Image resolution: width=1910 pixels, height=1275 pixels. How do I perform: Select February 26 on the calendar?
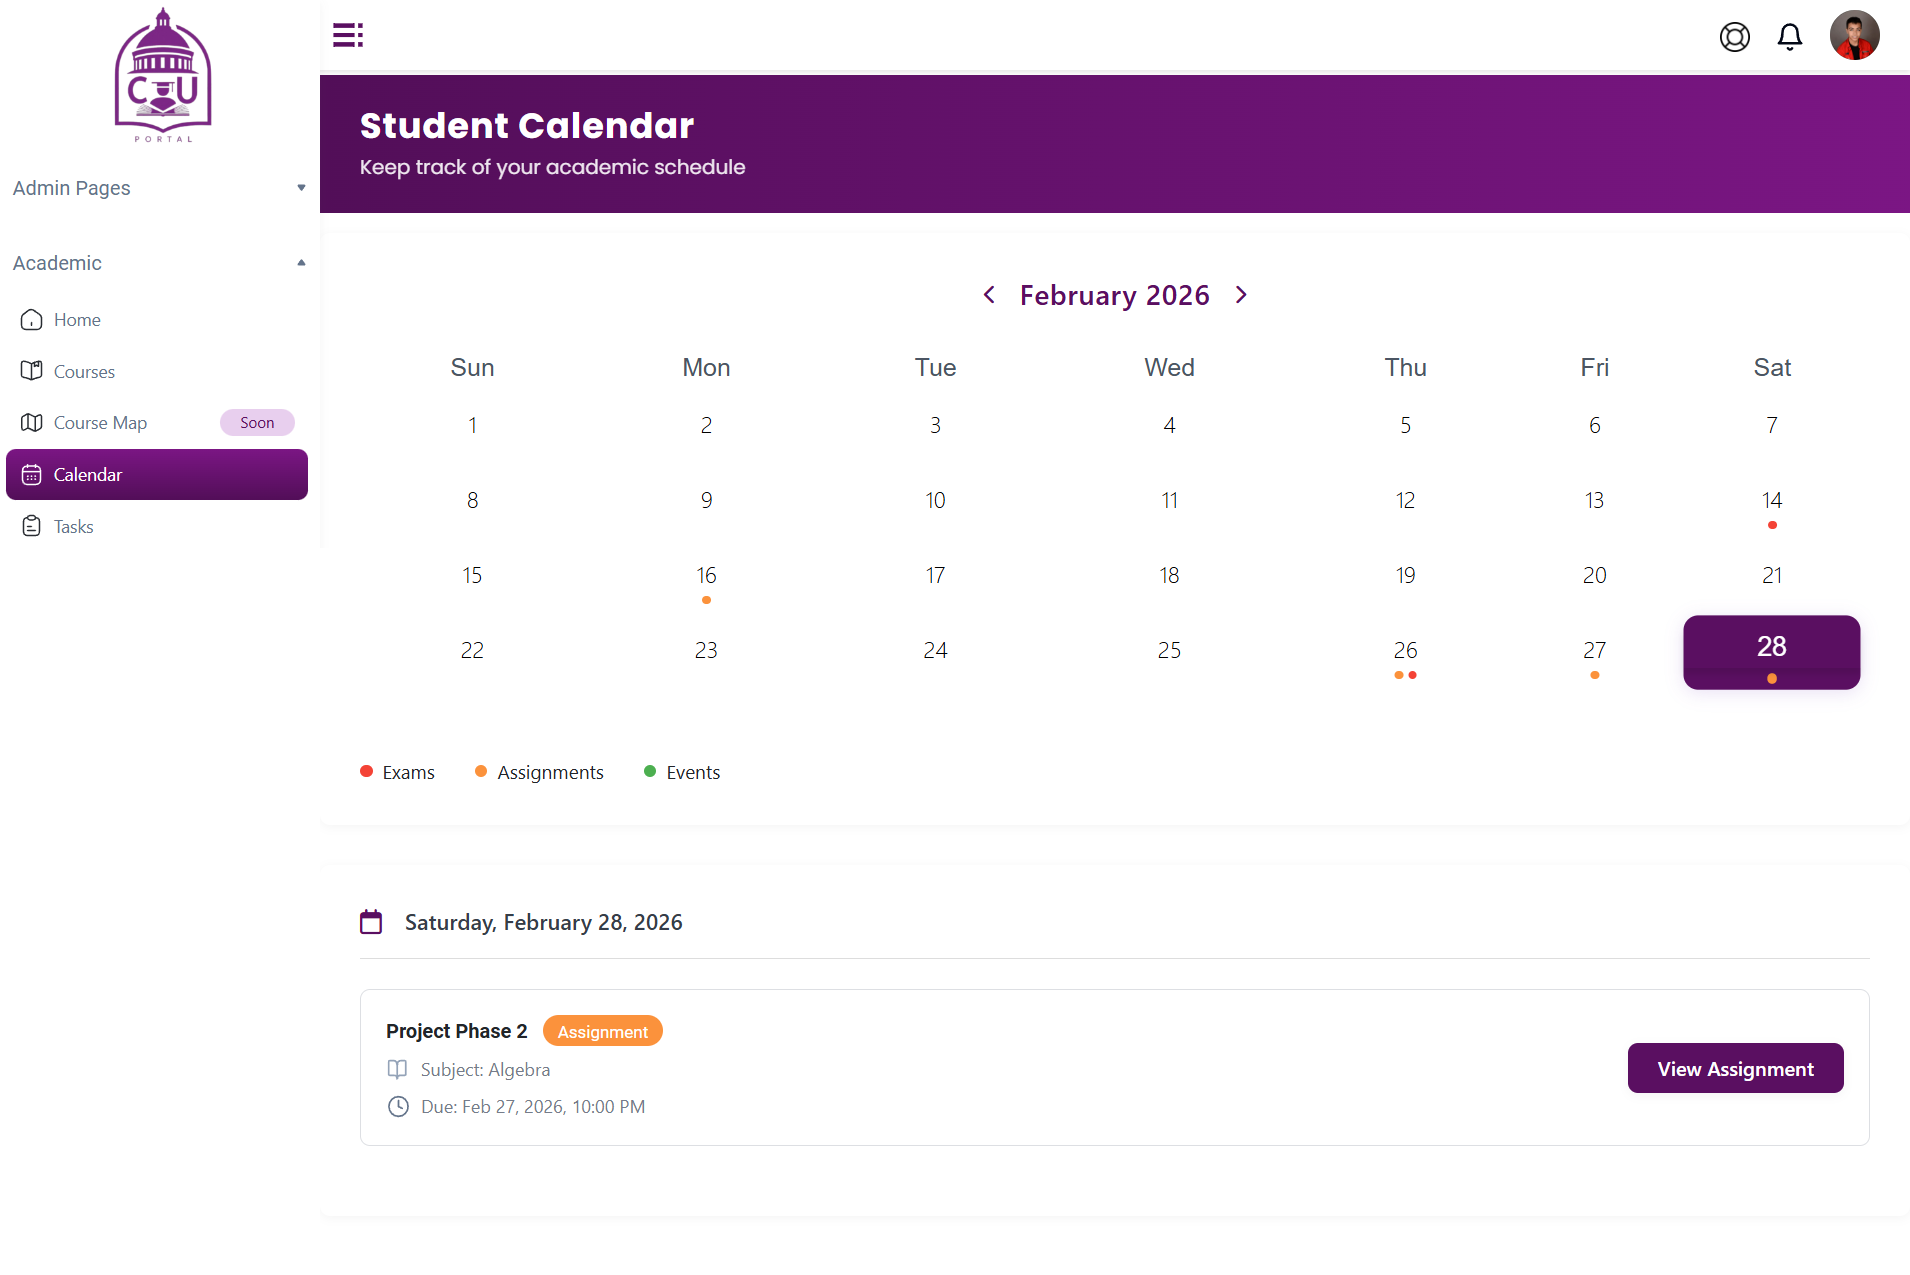(1405, 651)
